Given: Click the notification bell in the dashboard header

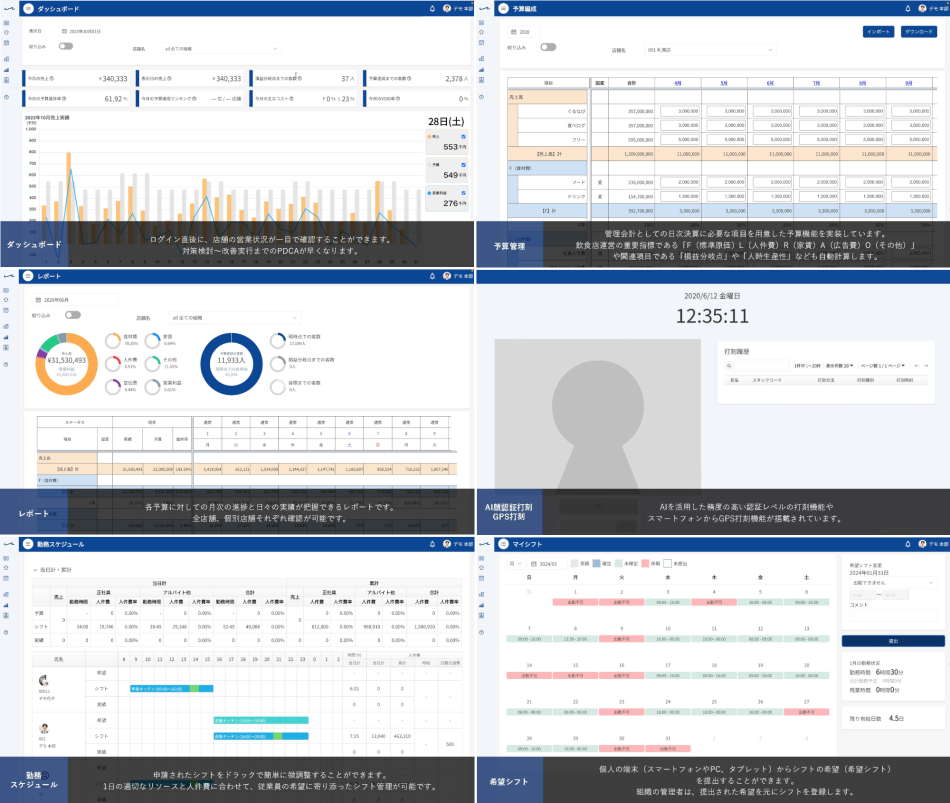Looking at the screenshot, I should pos(432,8).
